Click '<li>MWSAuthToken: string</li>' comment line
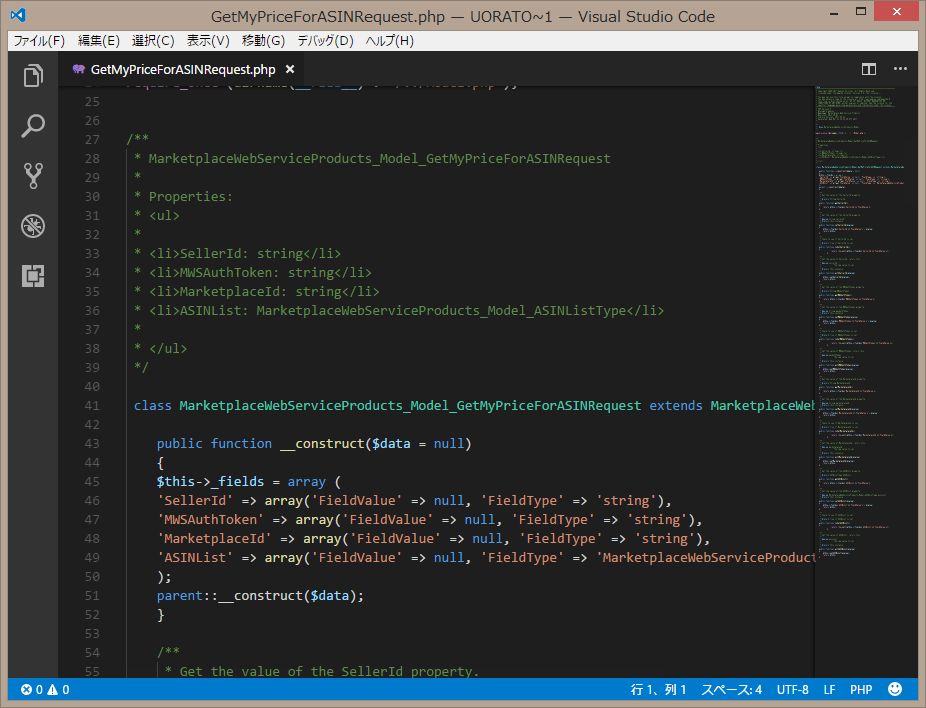The height and width of the screenshot is (708, 926). point(260,272)
